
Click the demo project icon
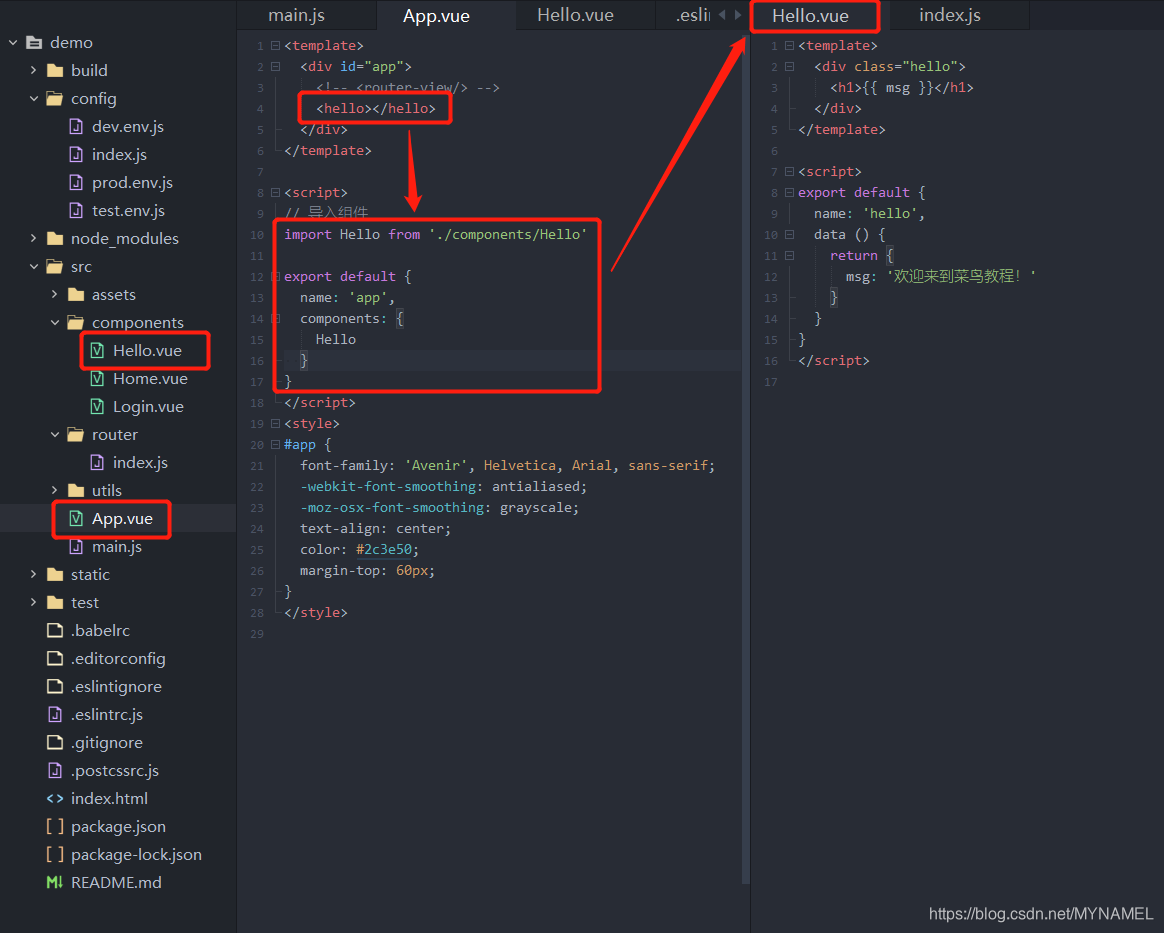[x=34, y=42]
